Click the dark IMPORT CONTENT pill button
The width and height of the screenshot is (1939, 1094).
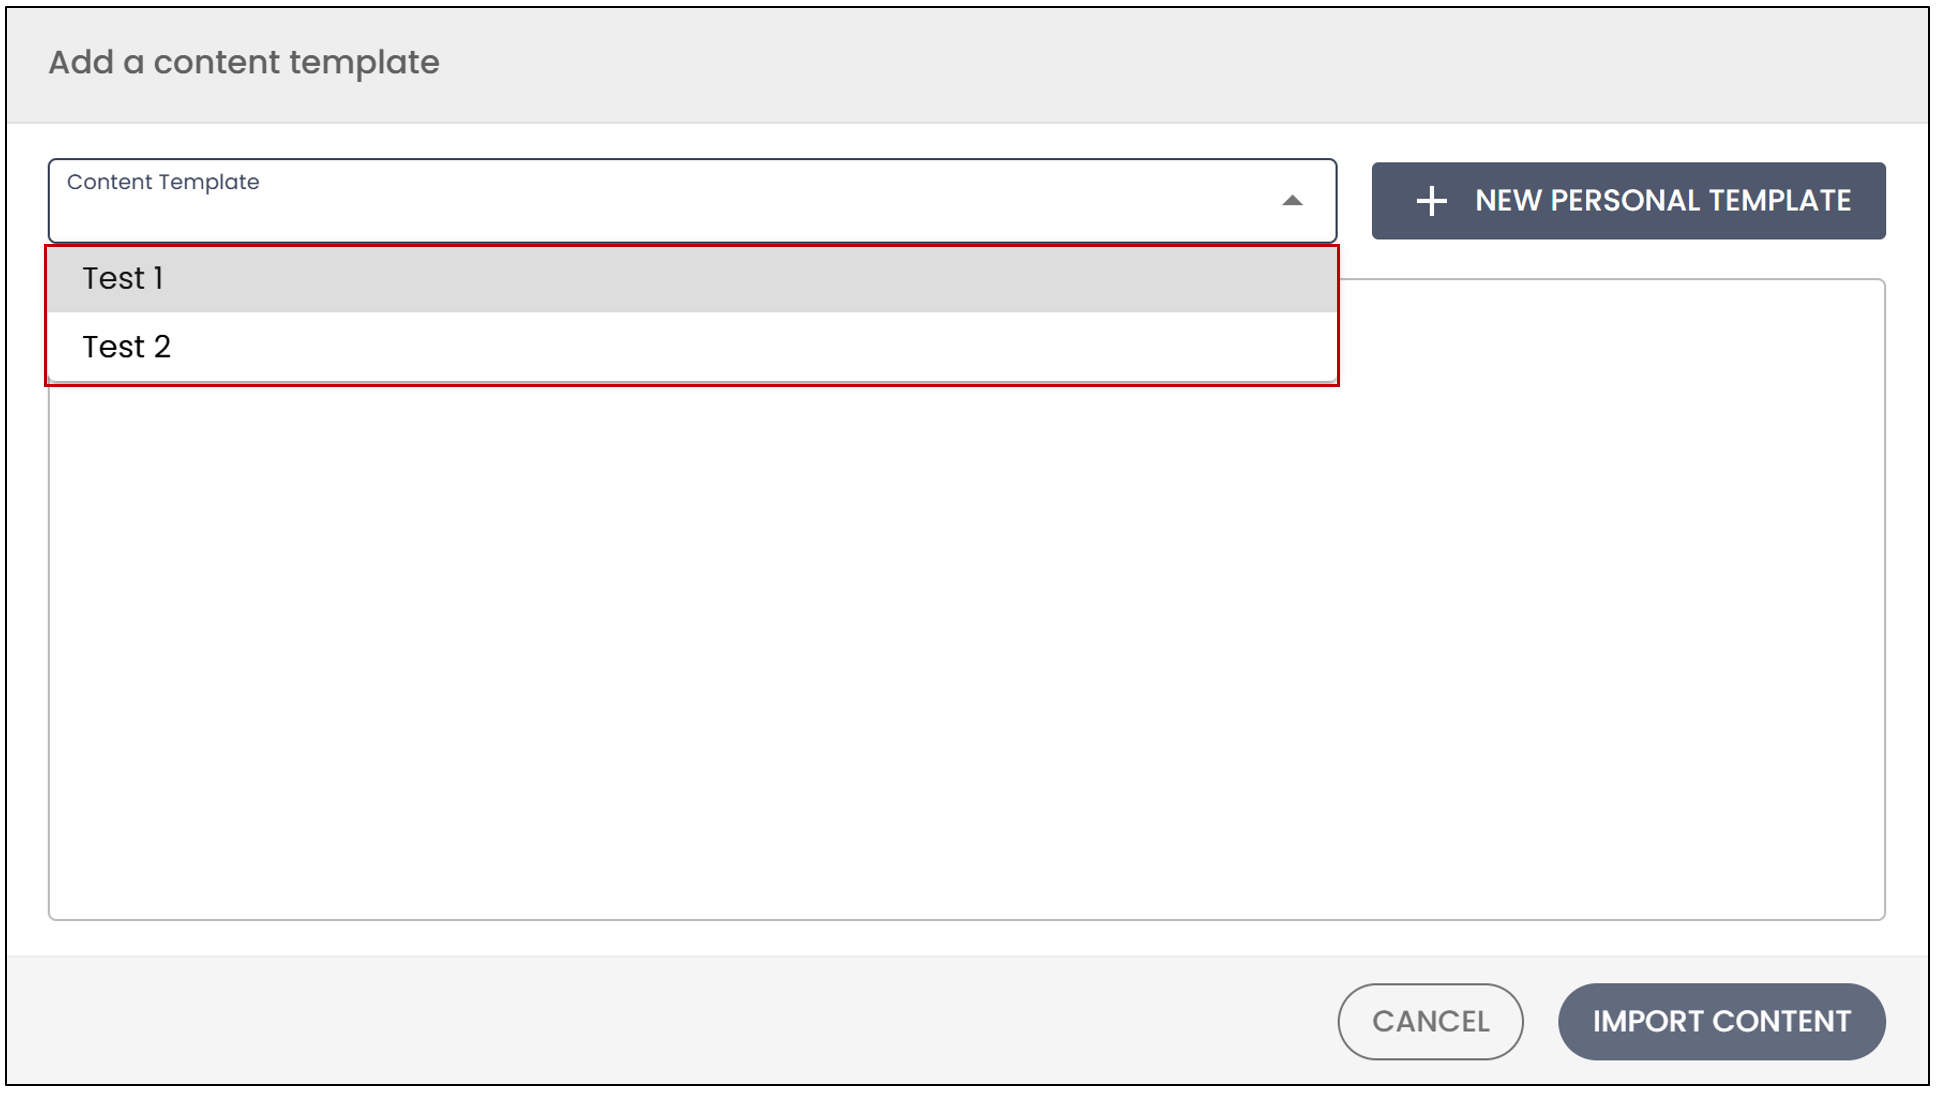pyautogui.click(x=1721, y=1021)
